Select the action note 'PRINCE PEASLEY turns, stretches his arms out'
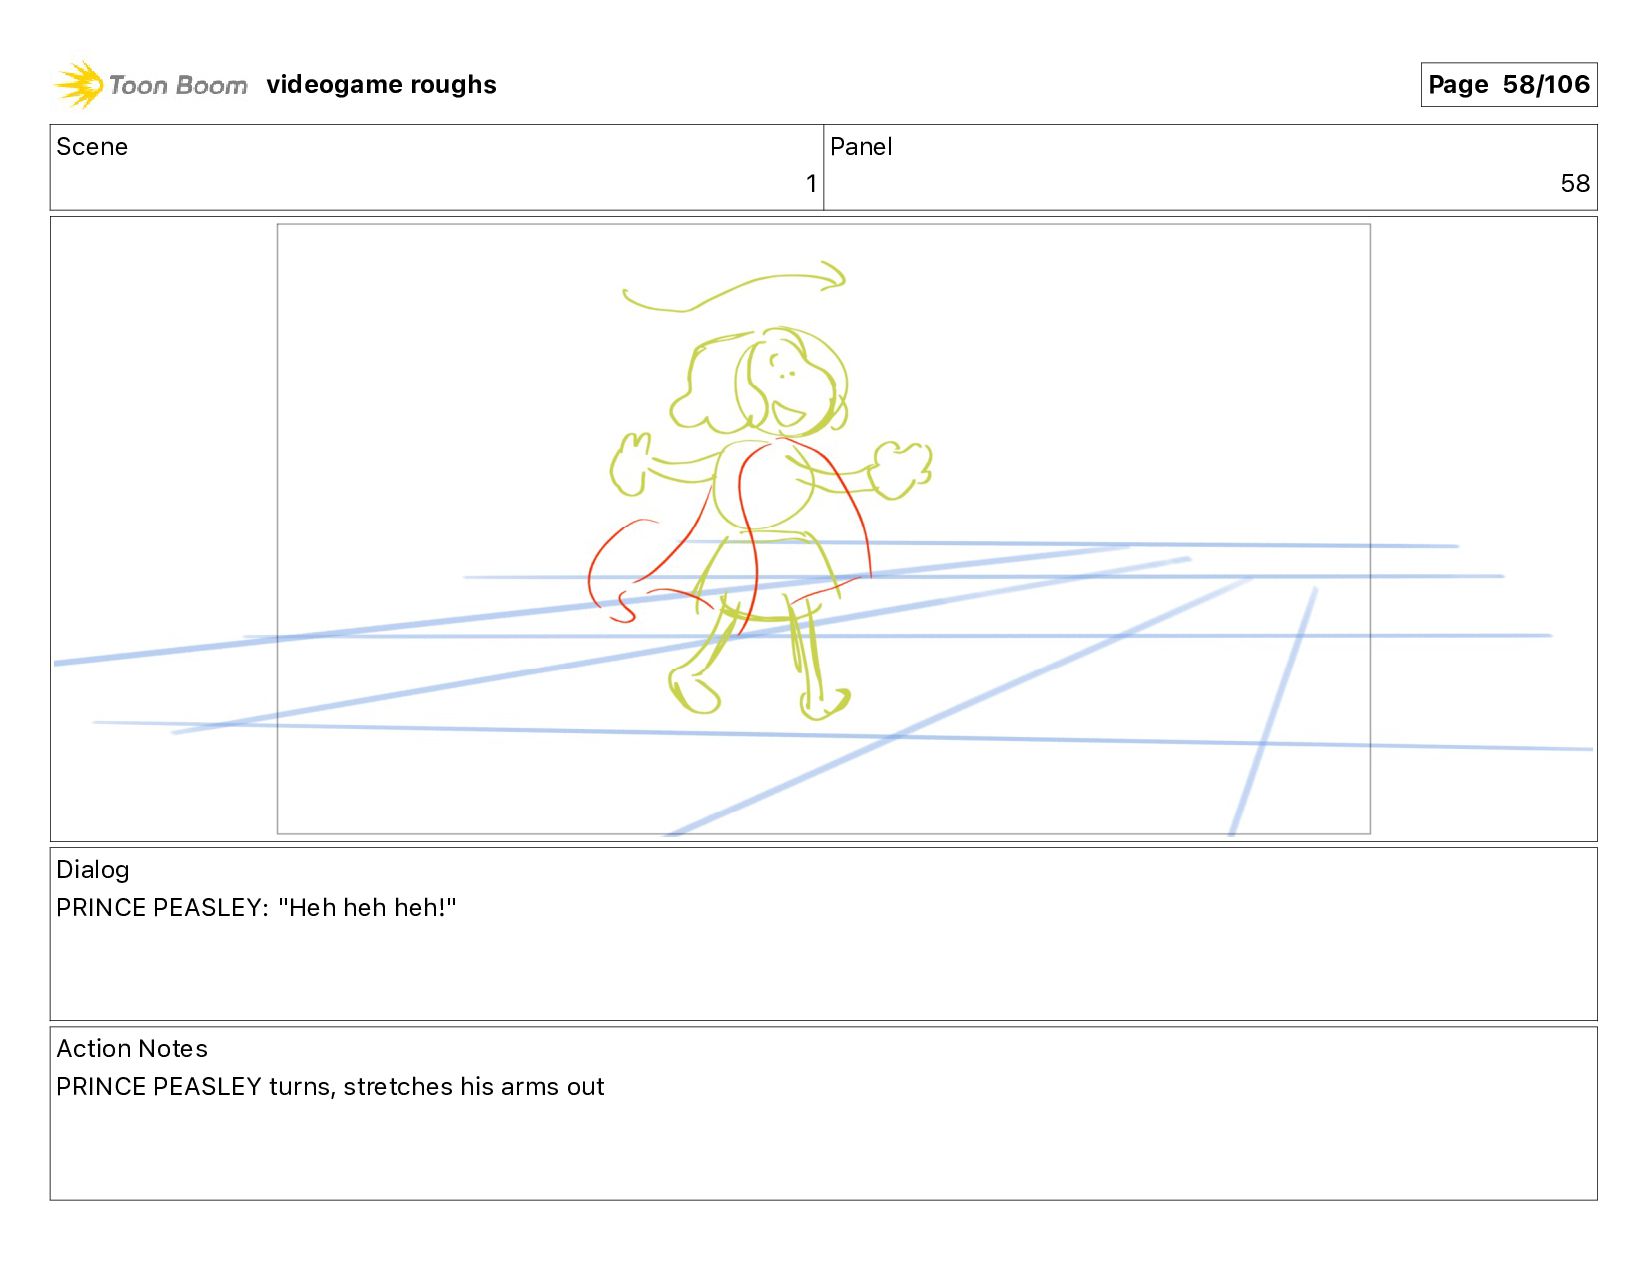 point(330,1087)
